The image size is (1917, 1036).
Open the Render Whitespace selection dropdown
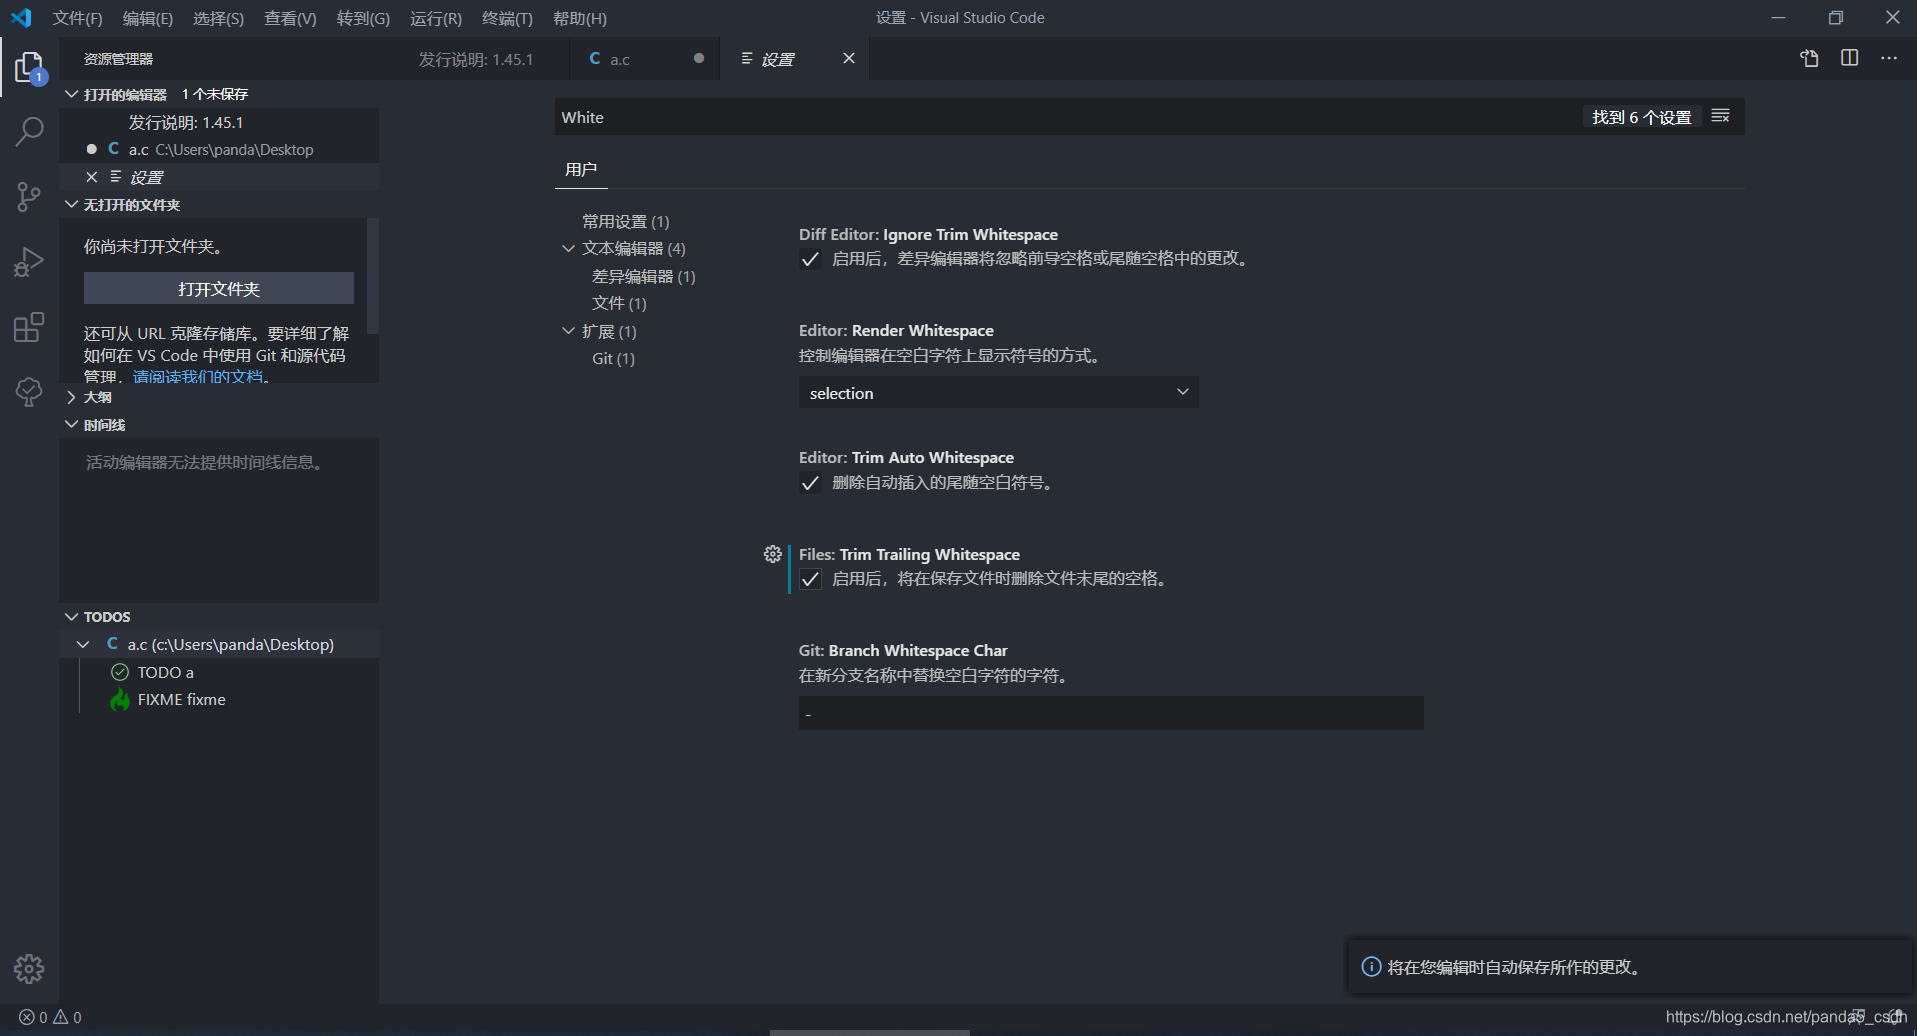pos(998,392)
